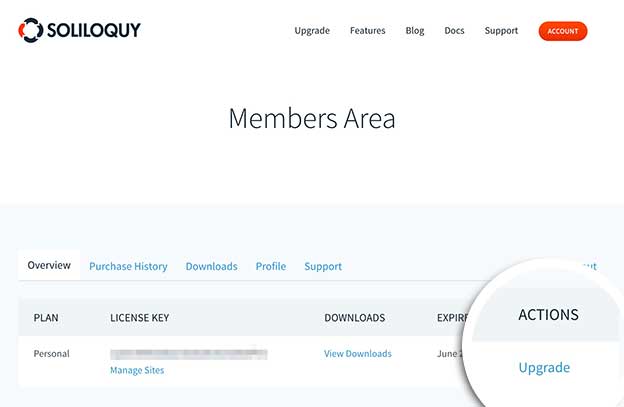Viewport: 624px width, 407px height.
Task: Select the Overview tab
Action: pos(49,265)
